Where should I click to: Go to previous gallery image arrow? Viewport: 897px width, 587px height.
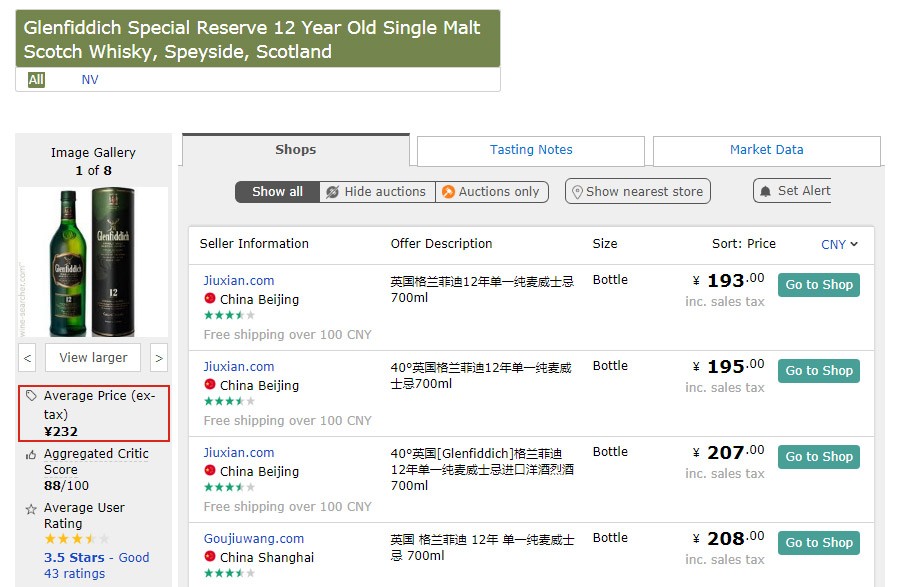click(28, 358)
